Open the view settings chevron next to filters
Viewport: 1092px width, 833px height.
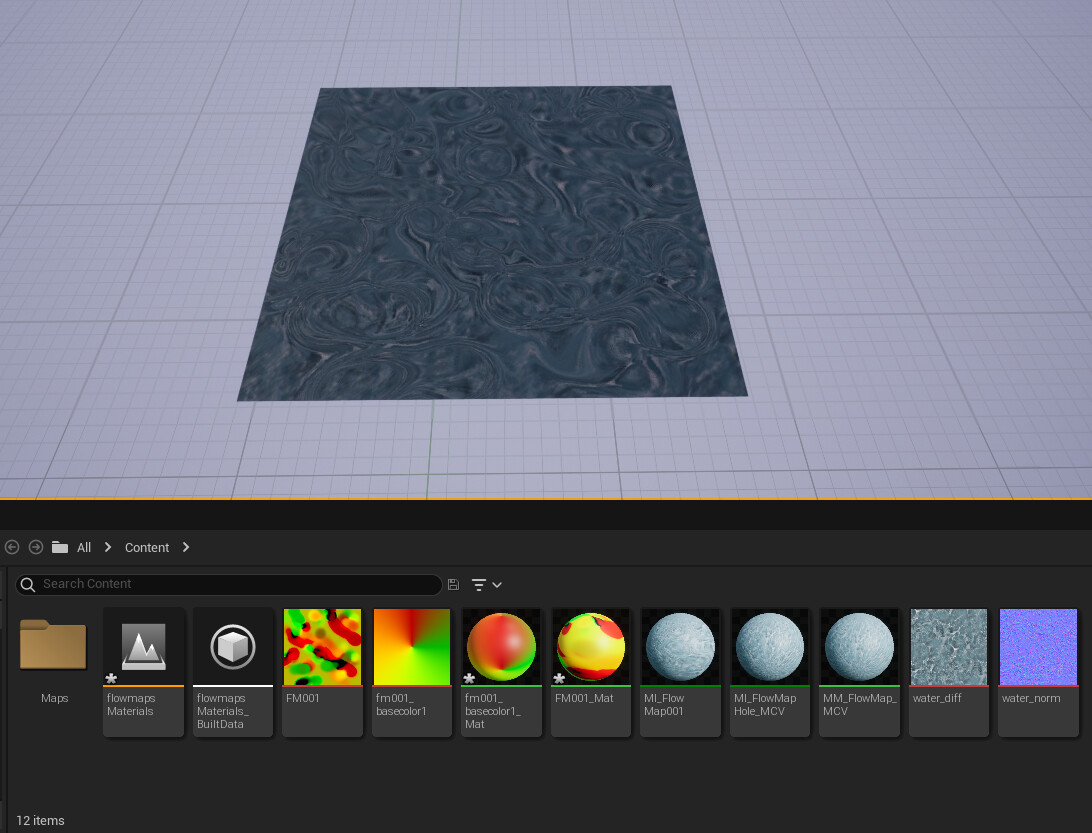pos(497,584)
